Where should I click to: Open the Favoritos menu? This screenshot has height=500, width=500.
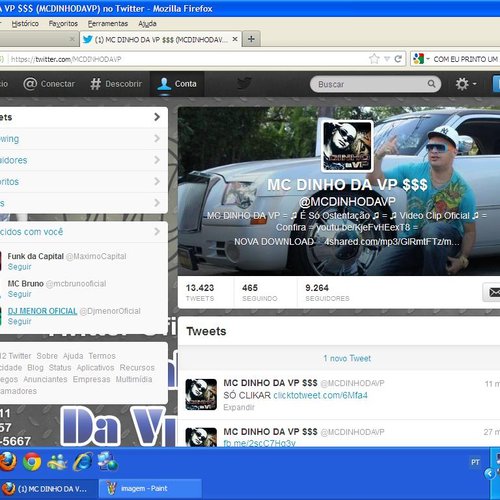63,24
